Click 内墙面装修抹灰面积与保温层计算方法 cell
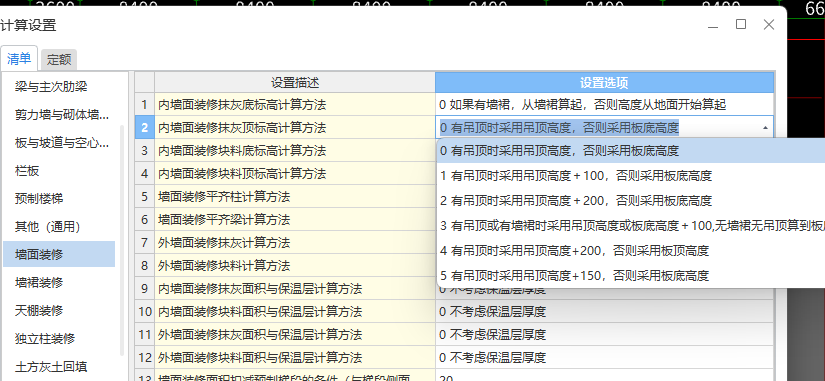 tap(295, 288)
